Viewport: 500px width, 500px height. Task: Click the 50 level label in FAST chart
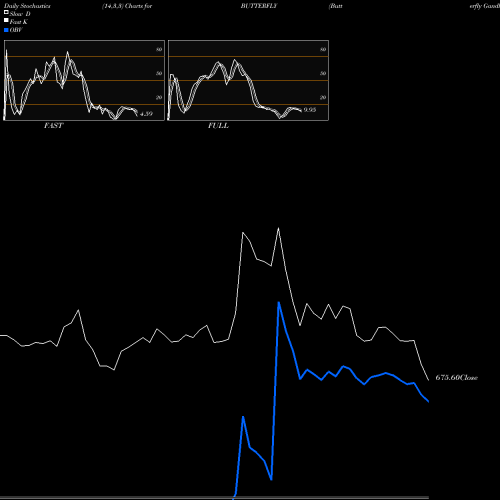[159, 73]
